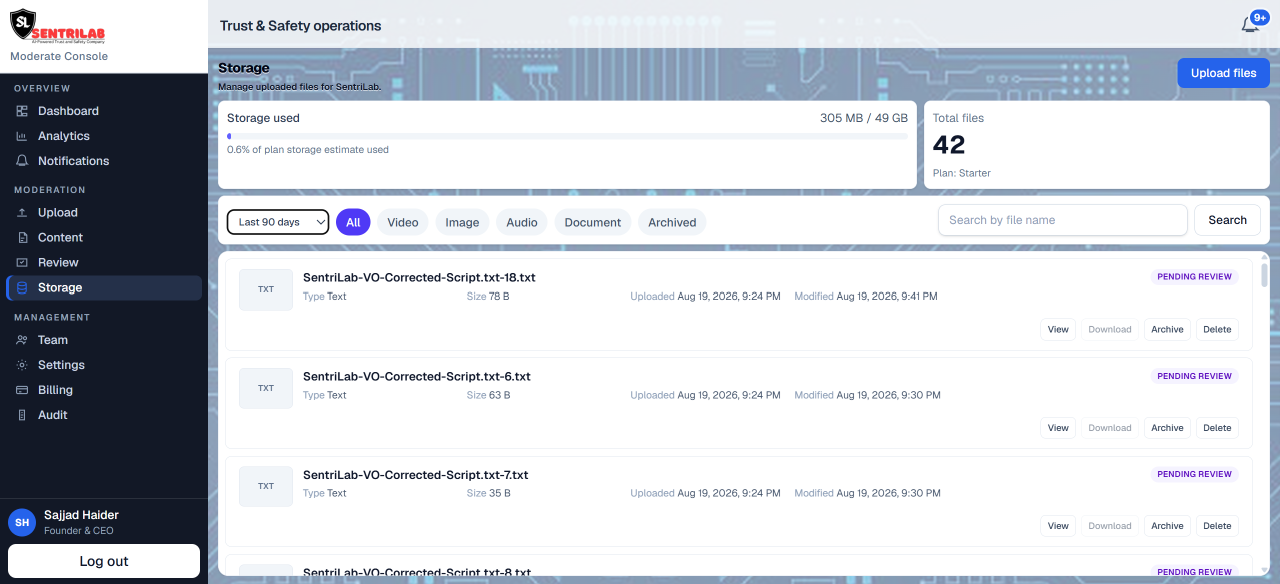Open the Notifications page from the sidebar
The image size is (1280, 584).
point(104,161)
